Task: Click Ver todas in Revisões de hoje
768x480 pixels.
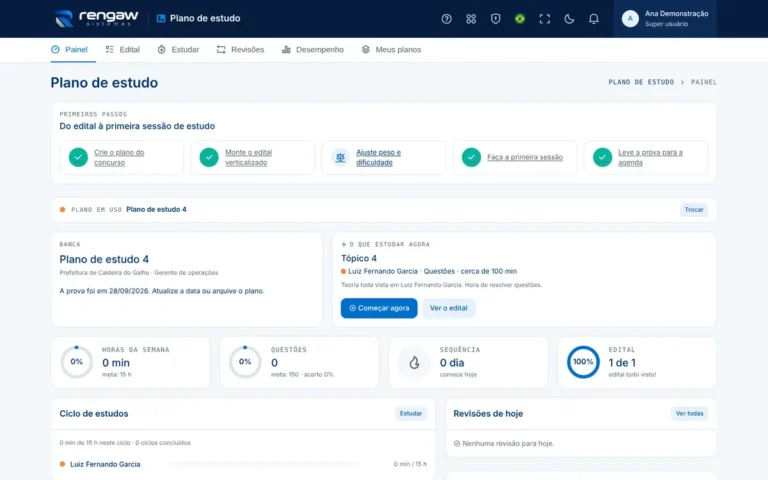Action: point(689,413)
